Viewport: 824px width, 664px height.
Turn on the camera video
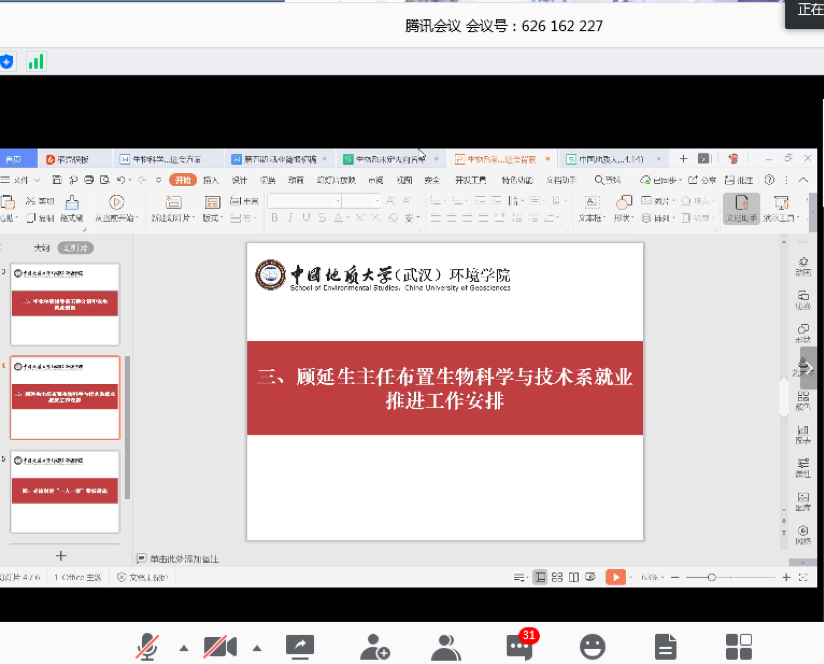pyautogui.click(x=220, y=647)
